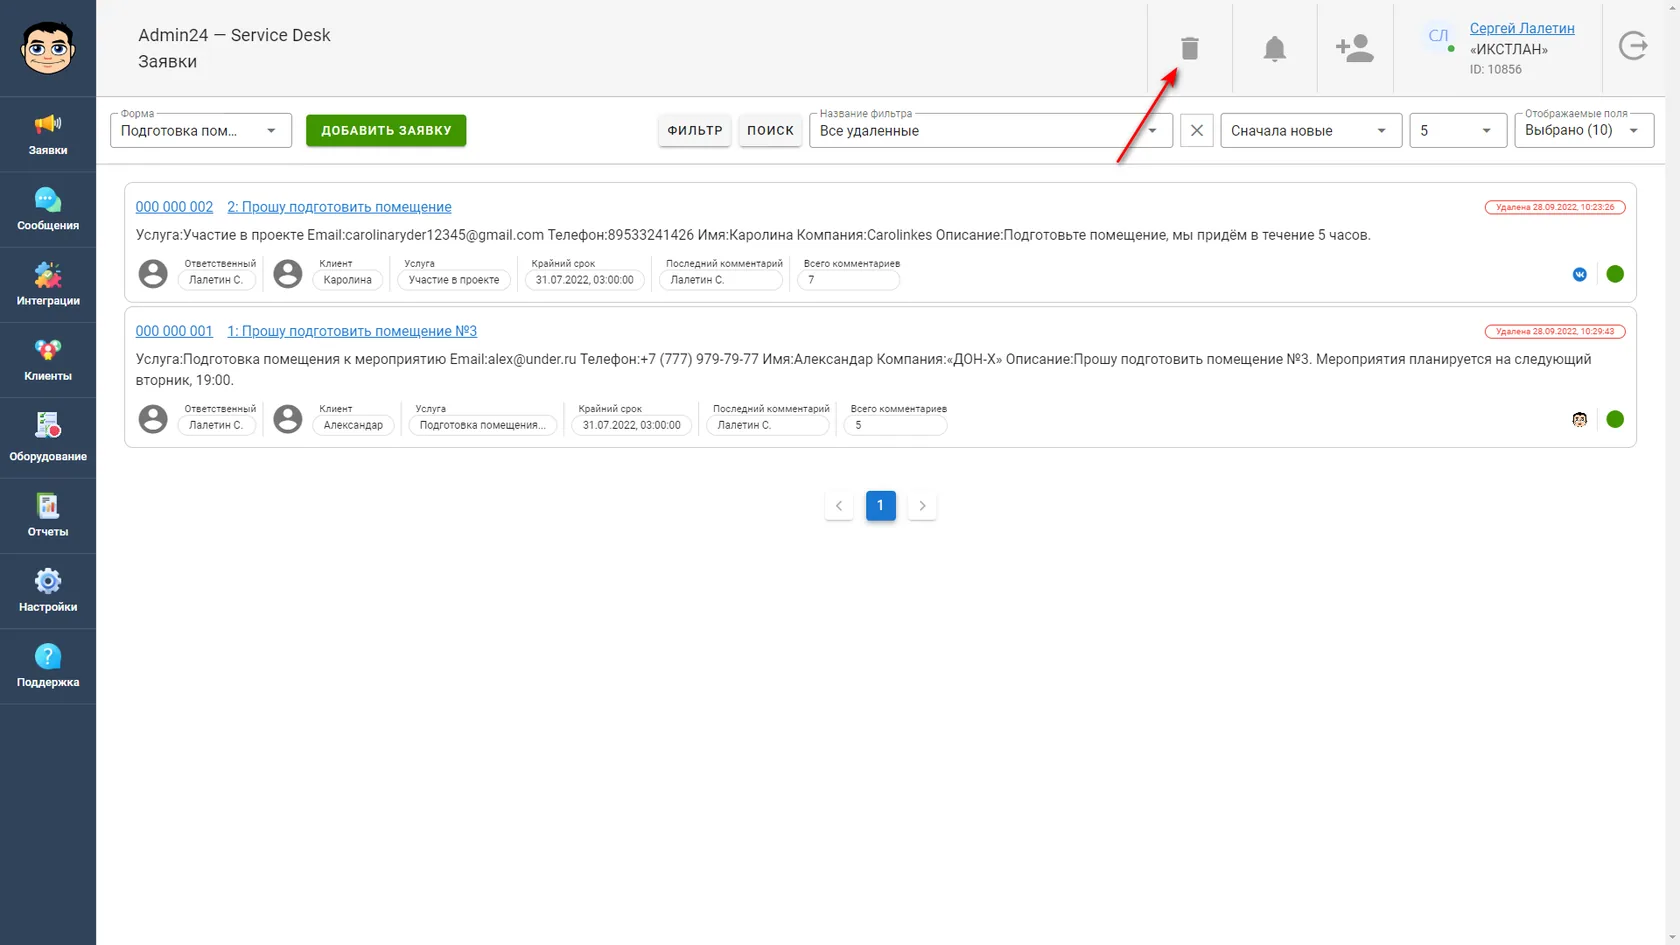Open the Сначала новые sort dropdown
1680x945 pixels.
[1311, 130]
